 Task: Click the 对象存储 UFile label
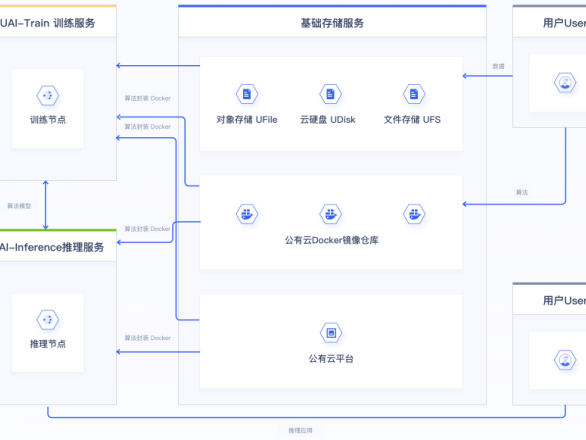[247, 120]
